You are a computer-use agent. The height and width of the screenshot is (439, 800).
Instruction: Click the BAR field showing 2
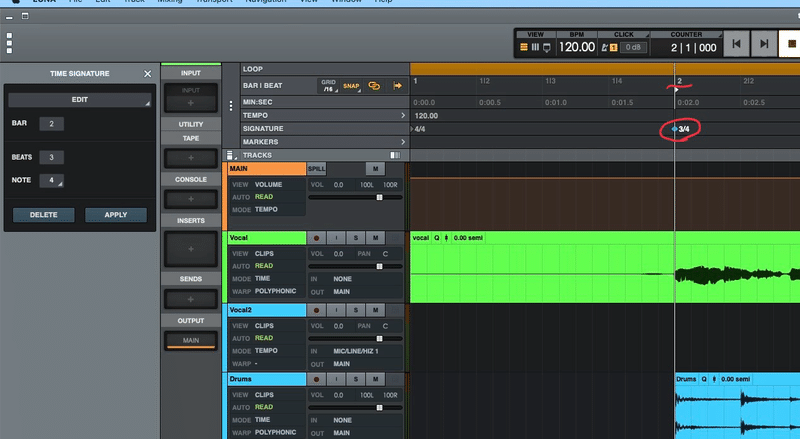(x=51, y=124)
